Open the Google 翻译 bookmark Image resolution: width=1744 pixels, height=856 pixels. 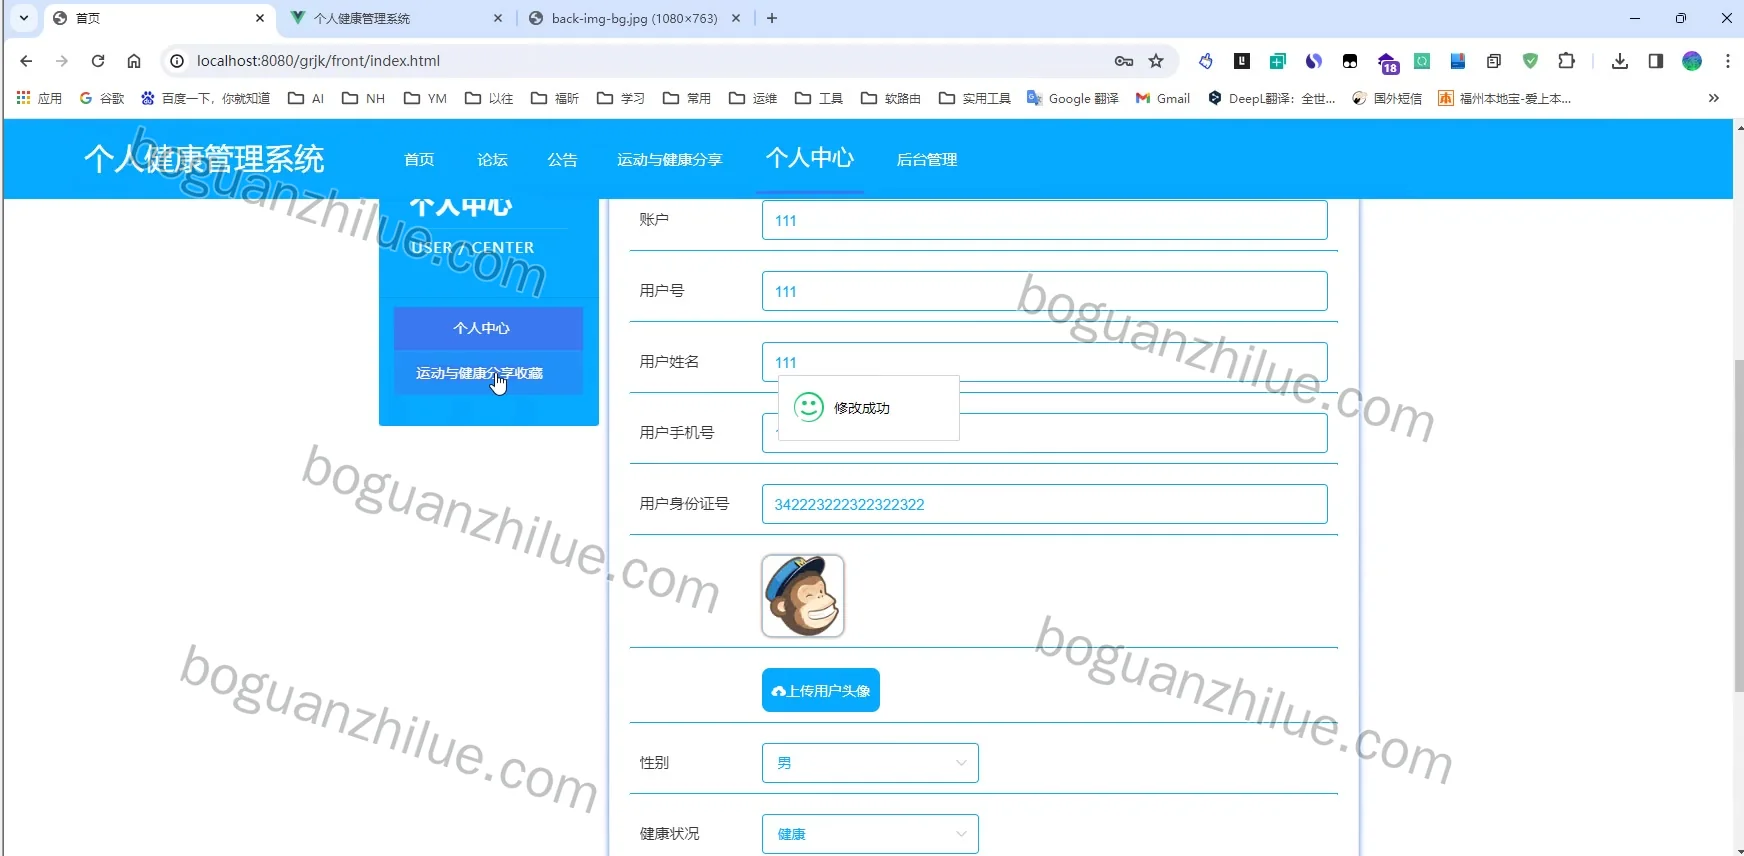click(x=1073, y=98)
